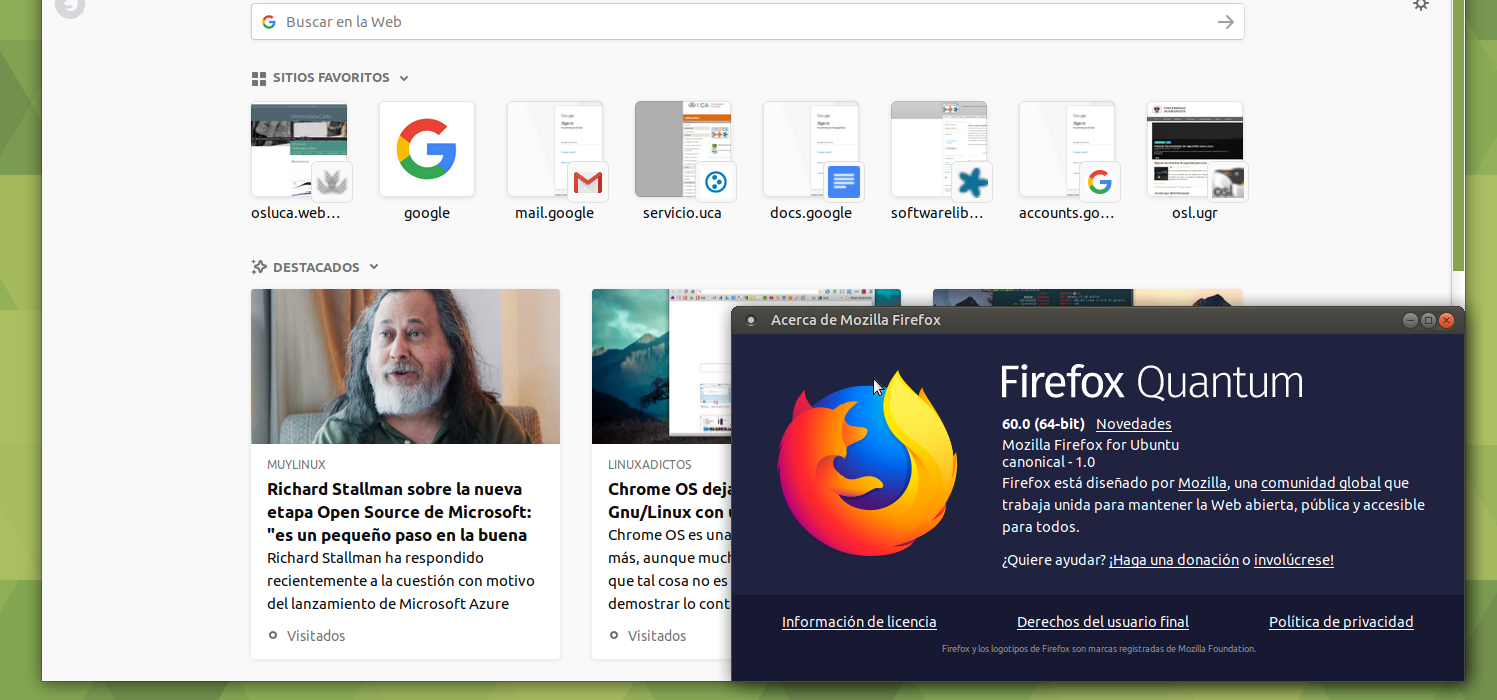Image resolution: width=1497 pixels, height=700 pixels.
Task: Click the Google logo inside the search bar
Action: pyautogui.click(x=268, y=21)
